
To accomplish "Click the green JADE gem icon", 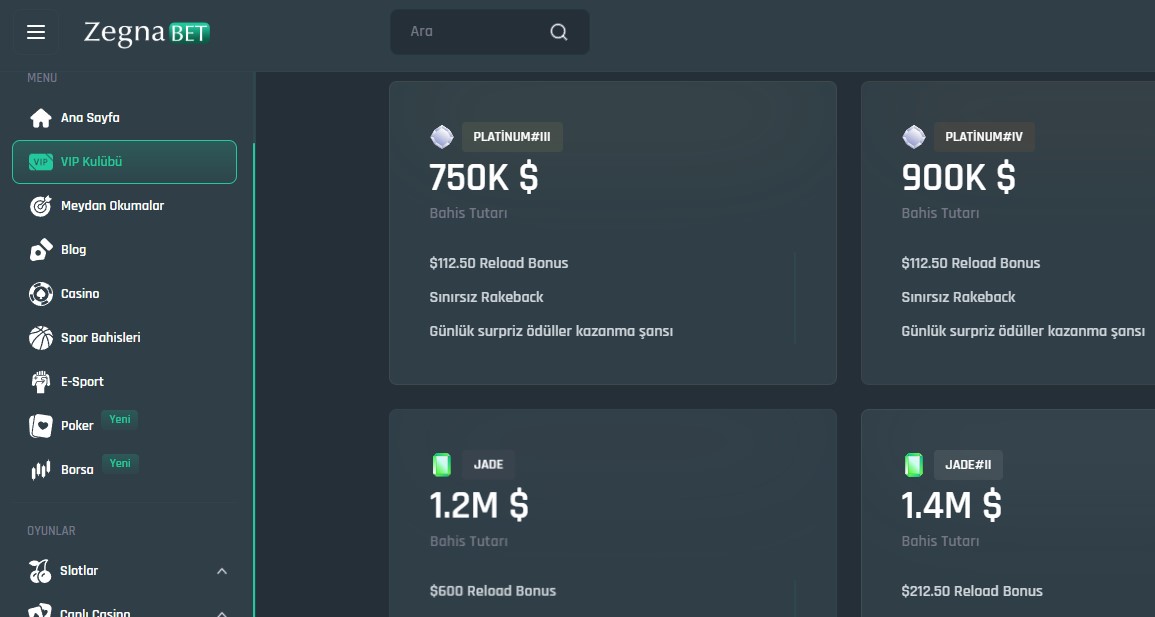I will pos(442,465).
